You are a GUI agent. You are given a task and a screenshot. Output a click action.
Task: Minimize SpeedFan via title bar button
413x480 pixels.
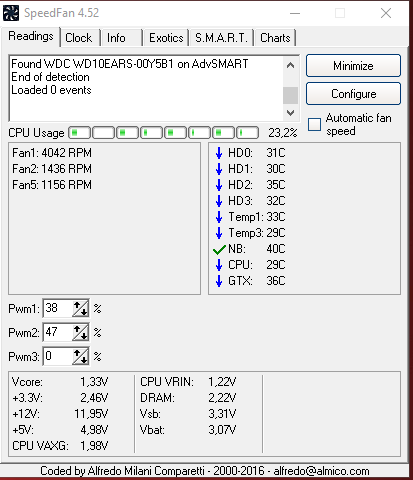(295, 13)
